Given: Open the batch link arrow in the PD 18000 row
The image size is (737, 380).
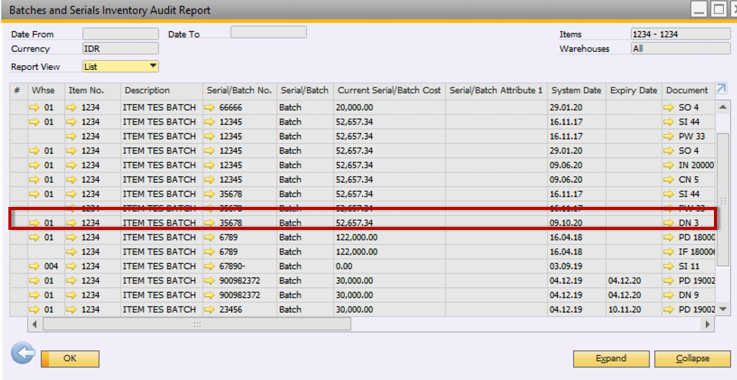Looking at the screenshot, I should pyautogui.click(x=210, y=237).
